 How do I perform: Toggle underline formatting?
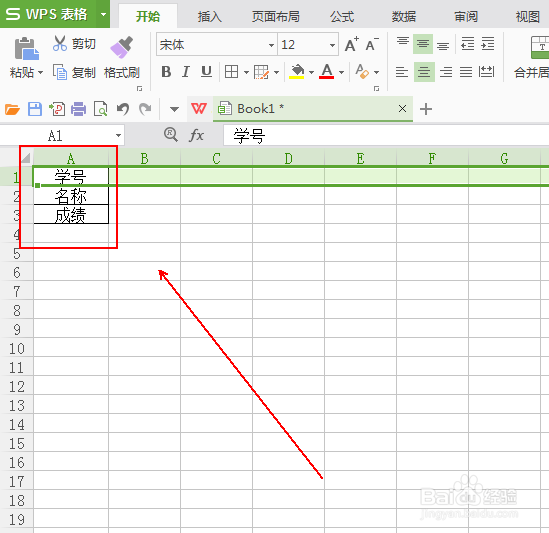206,72
